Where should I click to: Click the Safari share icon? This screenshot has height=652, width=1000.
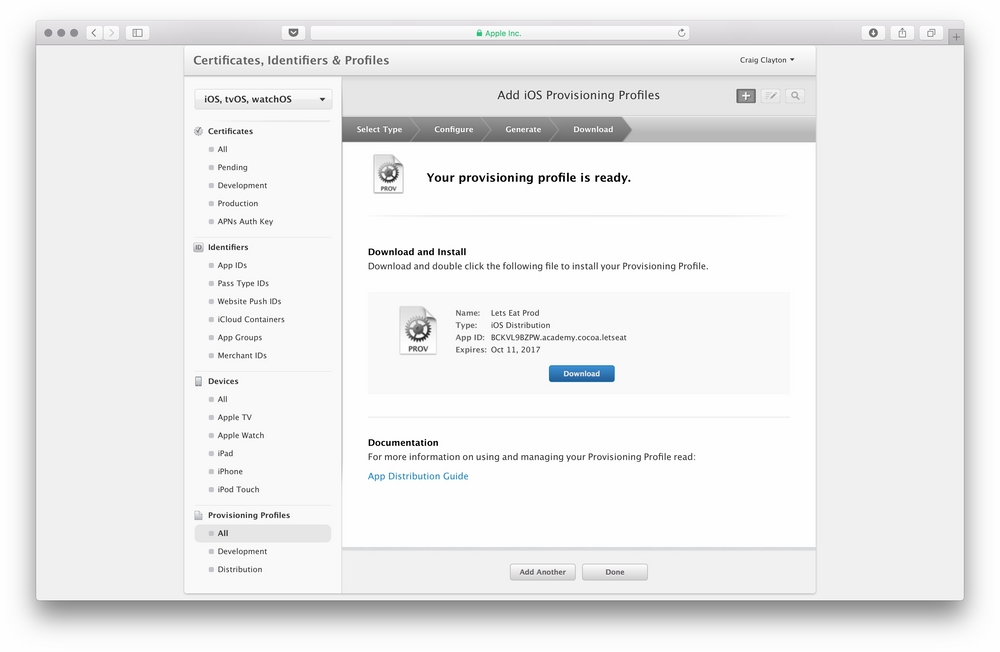click(902, 33)
